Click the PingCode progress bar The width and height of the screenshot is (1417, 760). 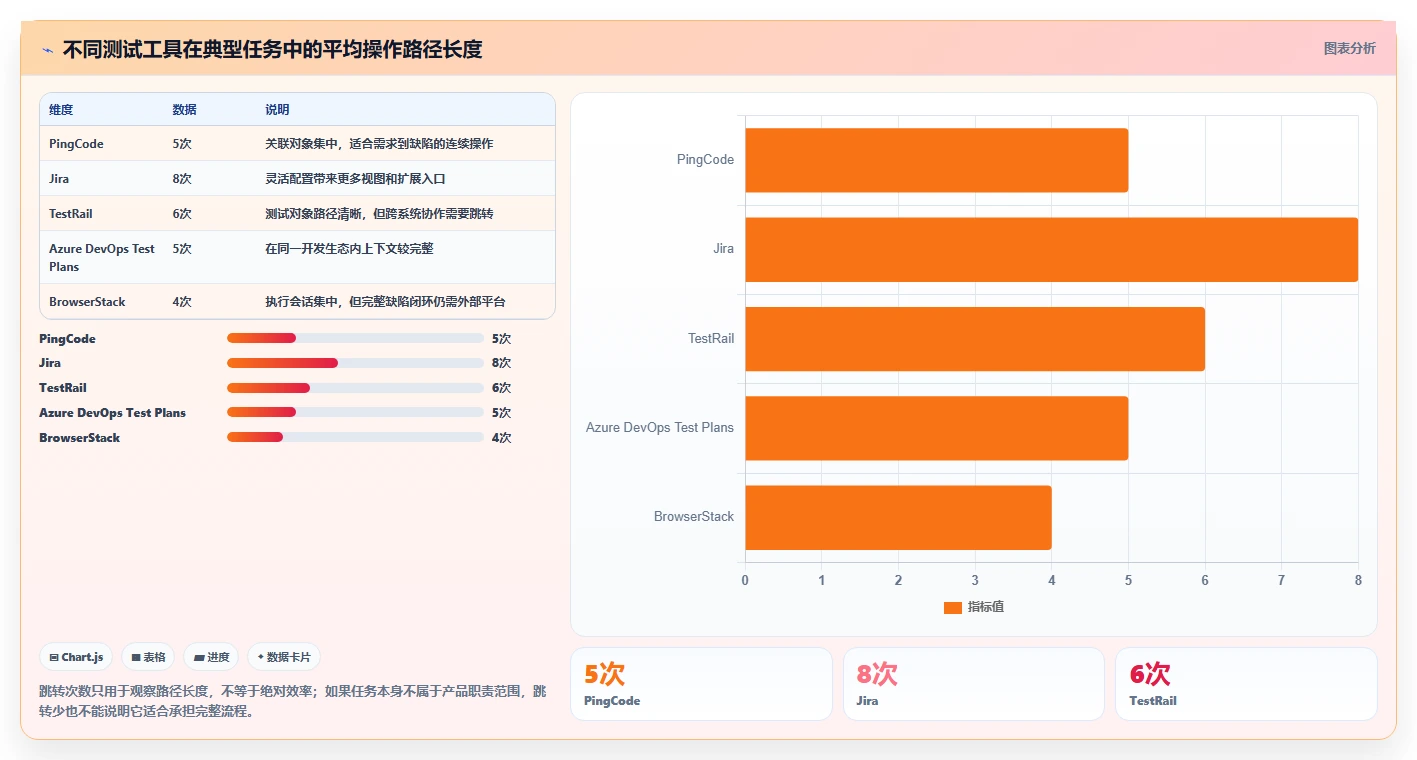pos(355,338)
